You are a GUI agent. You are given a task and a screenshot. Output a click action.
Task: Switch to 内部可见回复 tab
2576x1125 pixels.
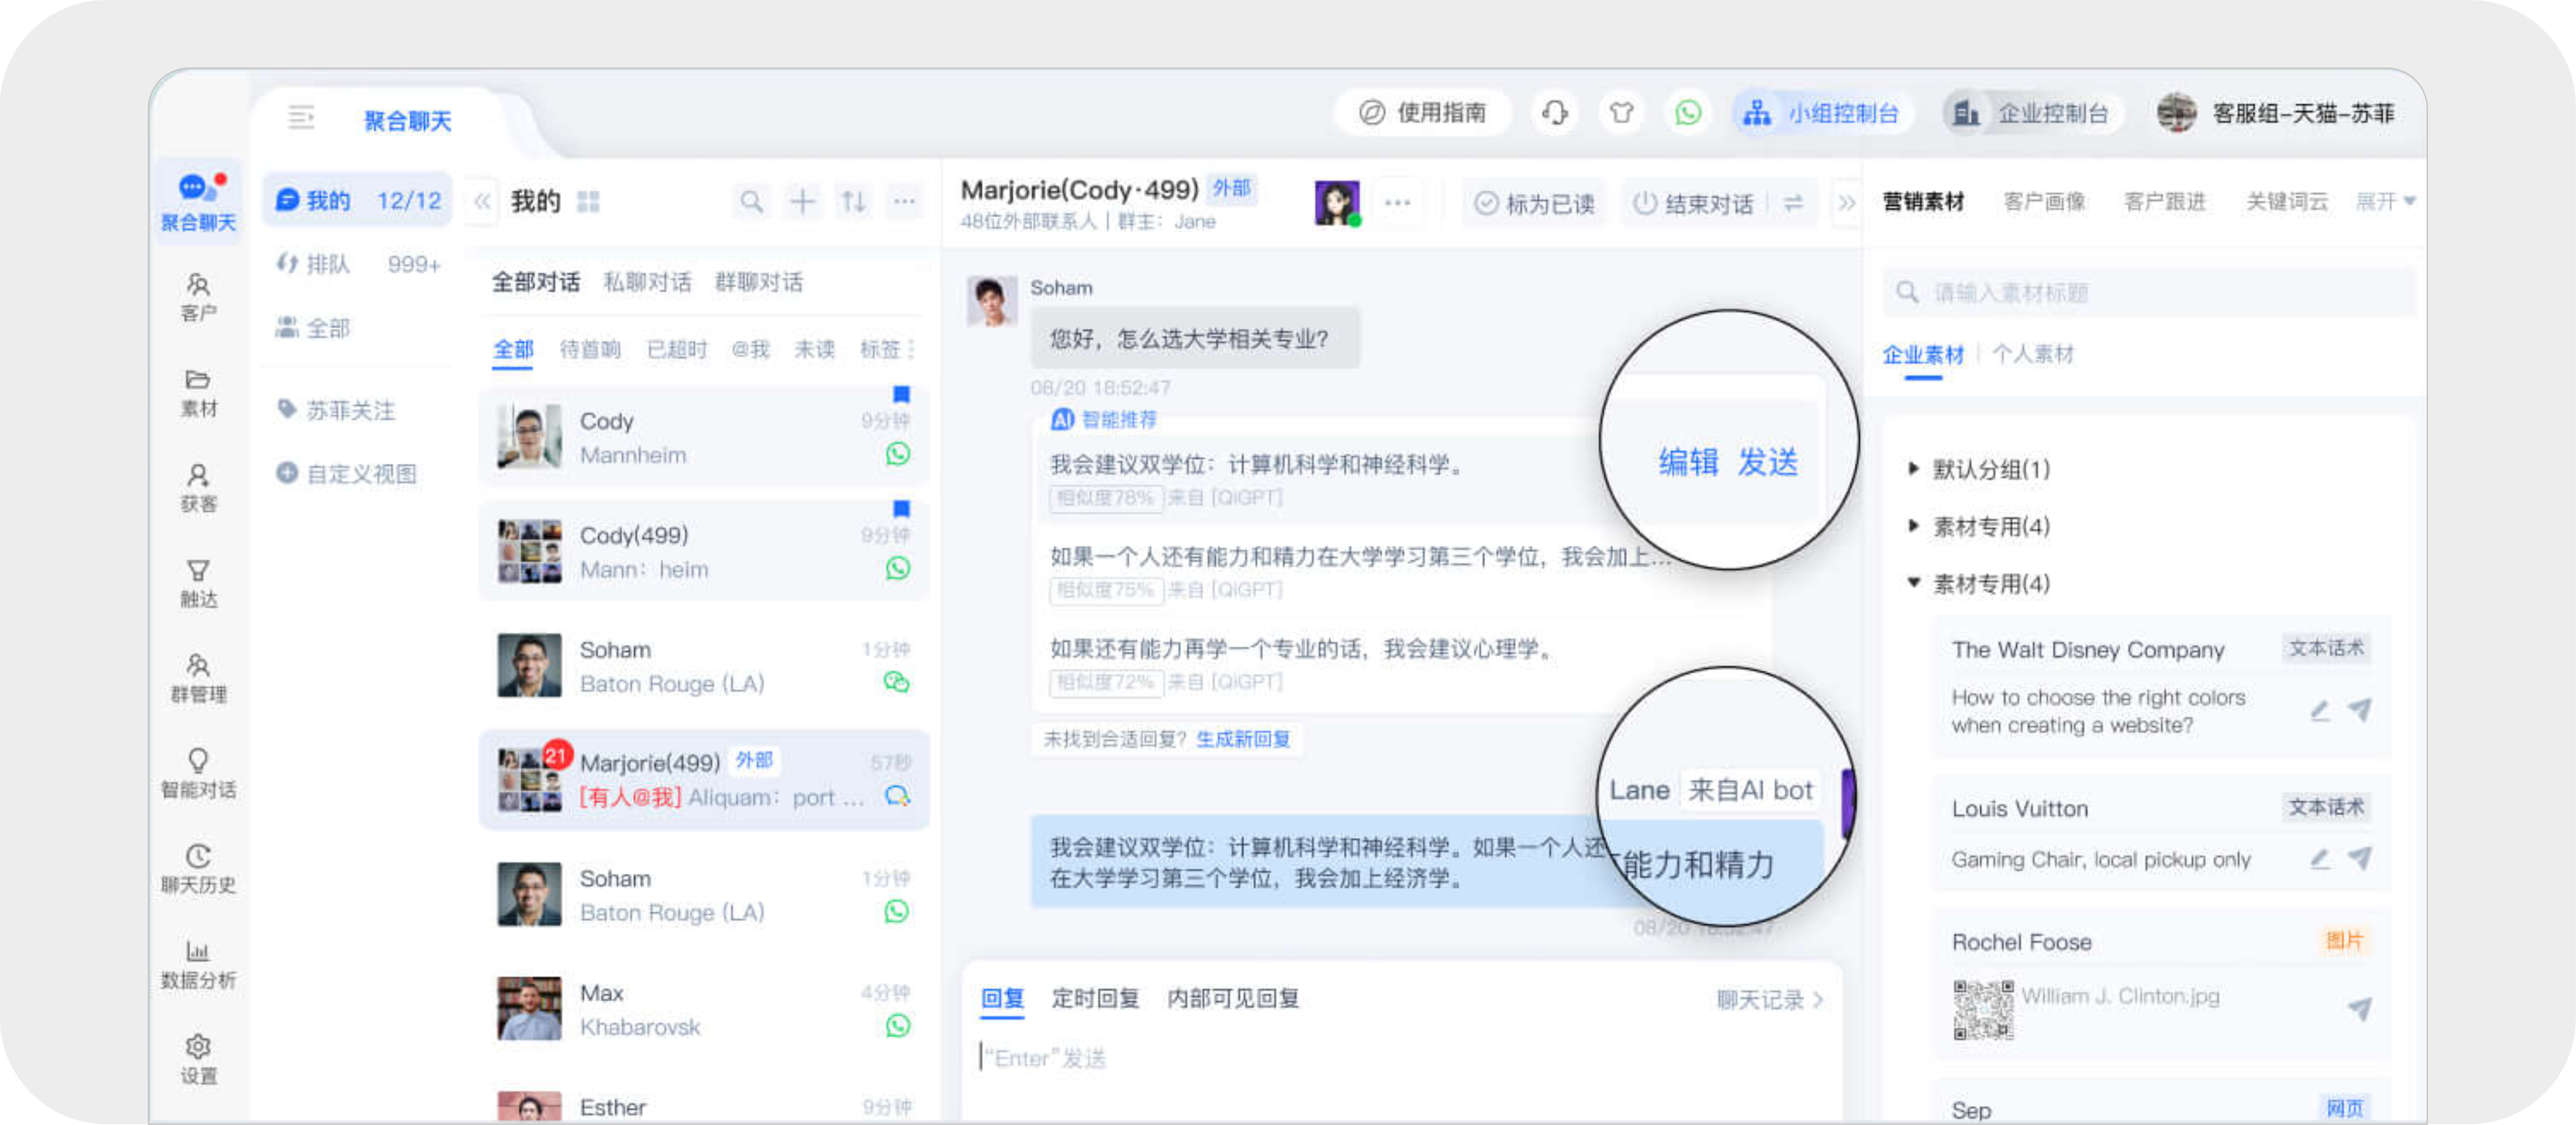1233,998
